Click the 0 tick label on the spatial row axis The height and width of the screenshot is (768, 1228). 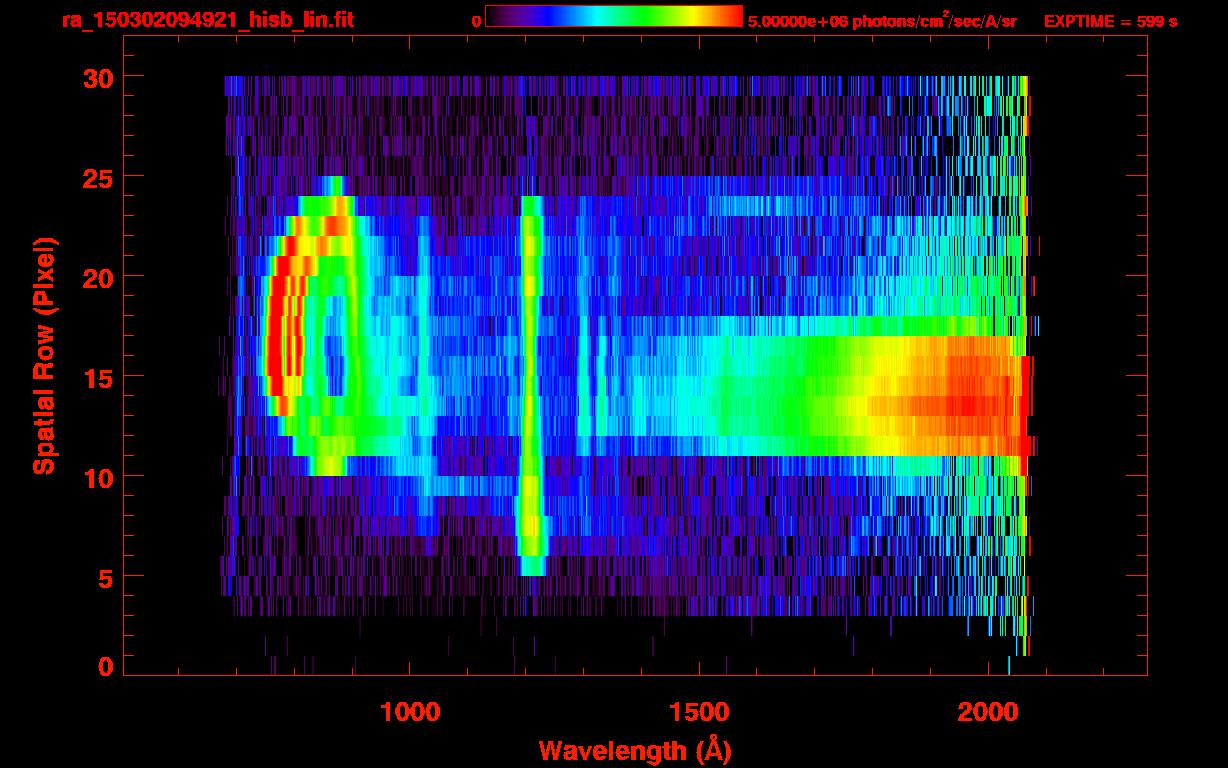point(106,667)
